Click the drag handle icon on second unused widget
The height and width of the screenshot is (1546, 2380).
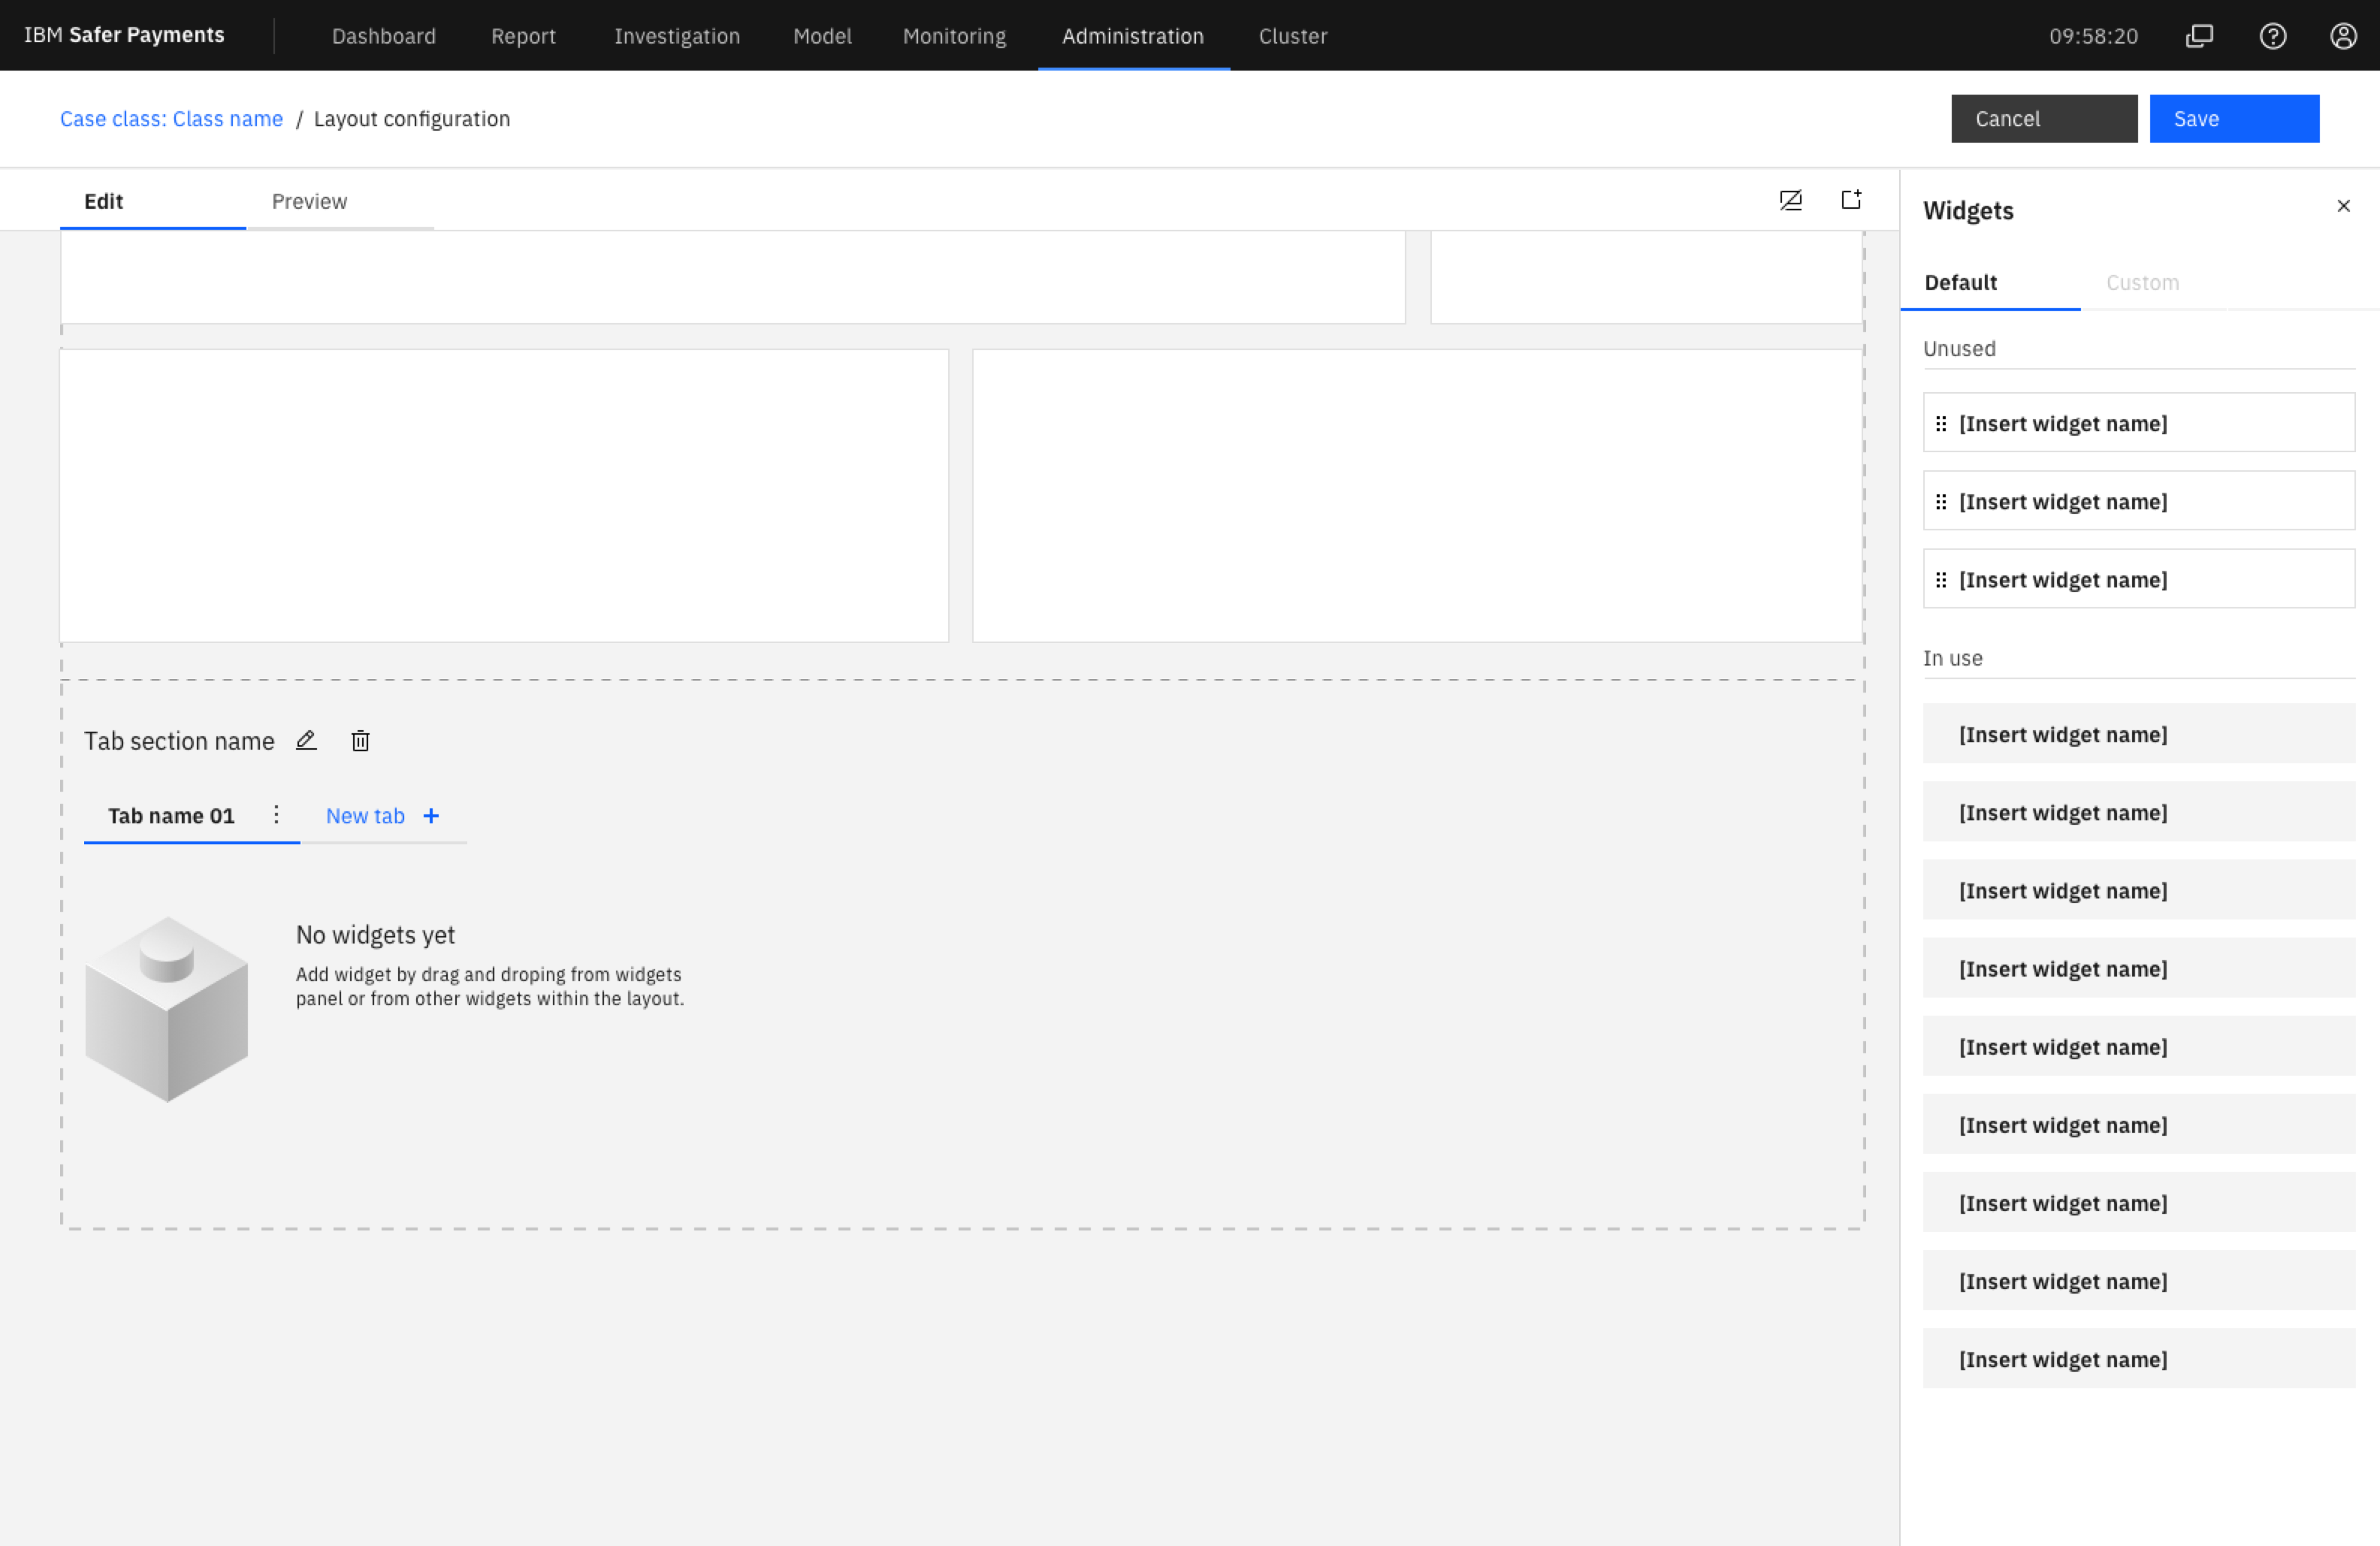click(x=1940, y=502)
